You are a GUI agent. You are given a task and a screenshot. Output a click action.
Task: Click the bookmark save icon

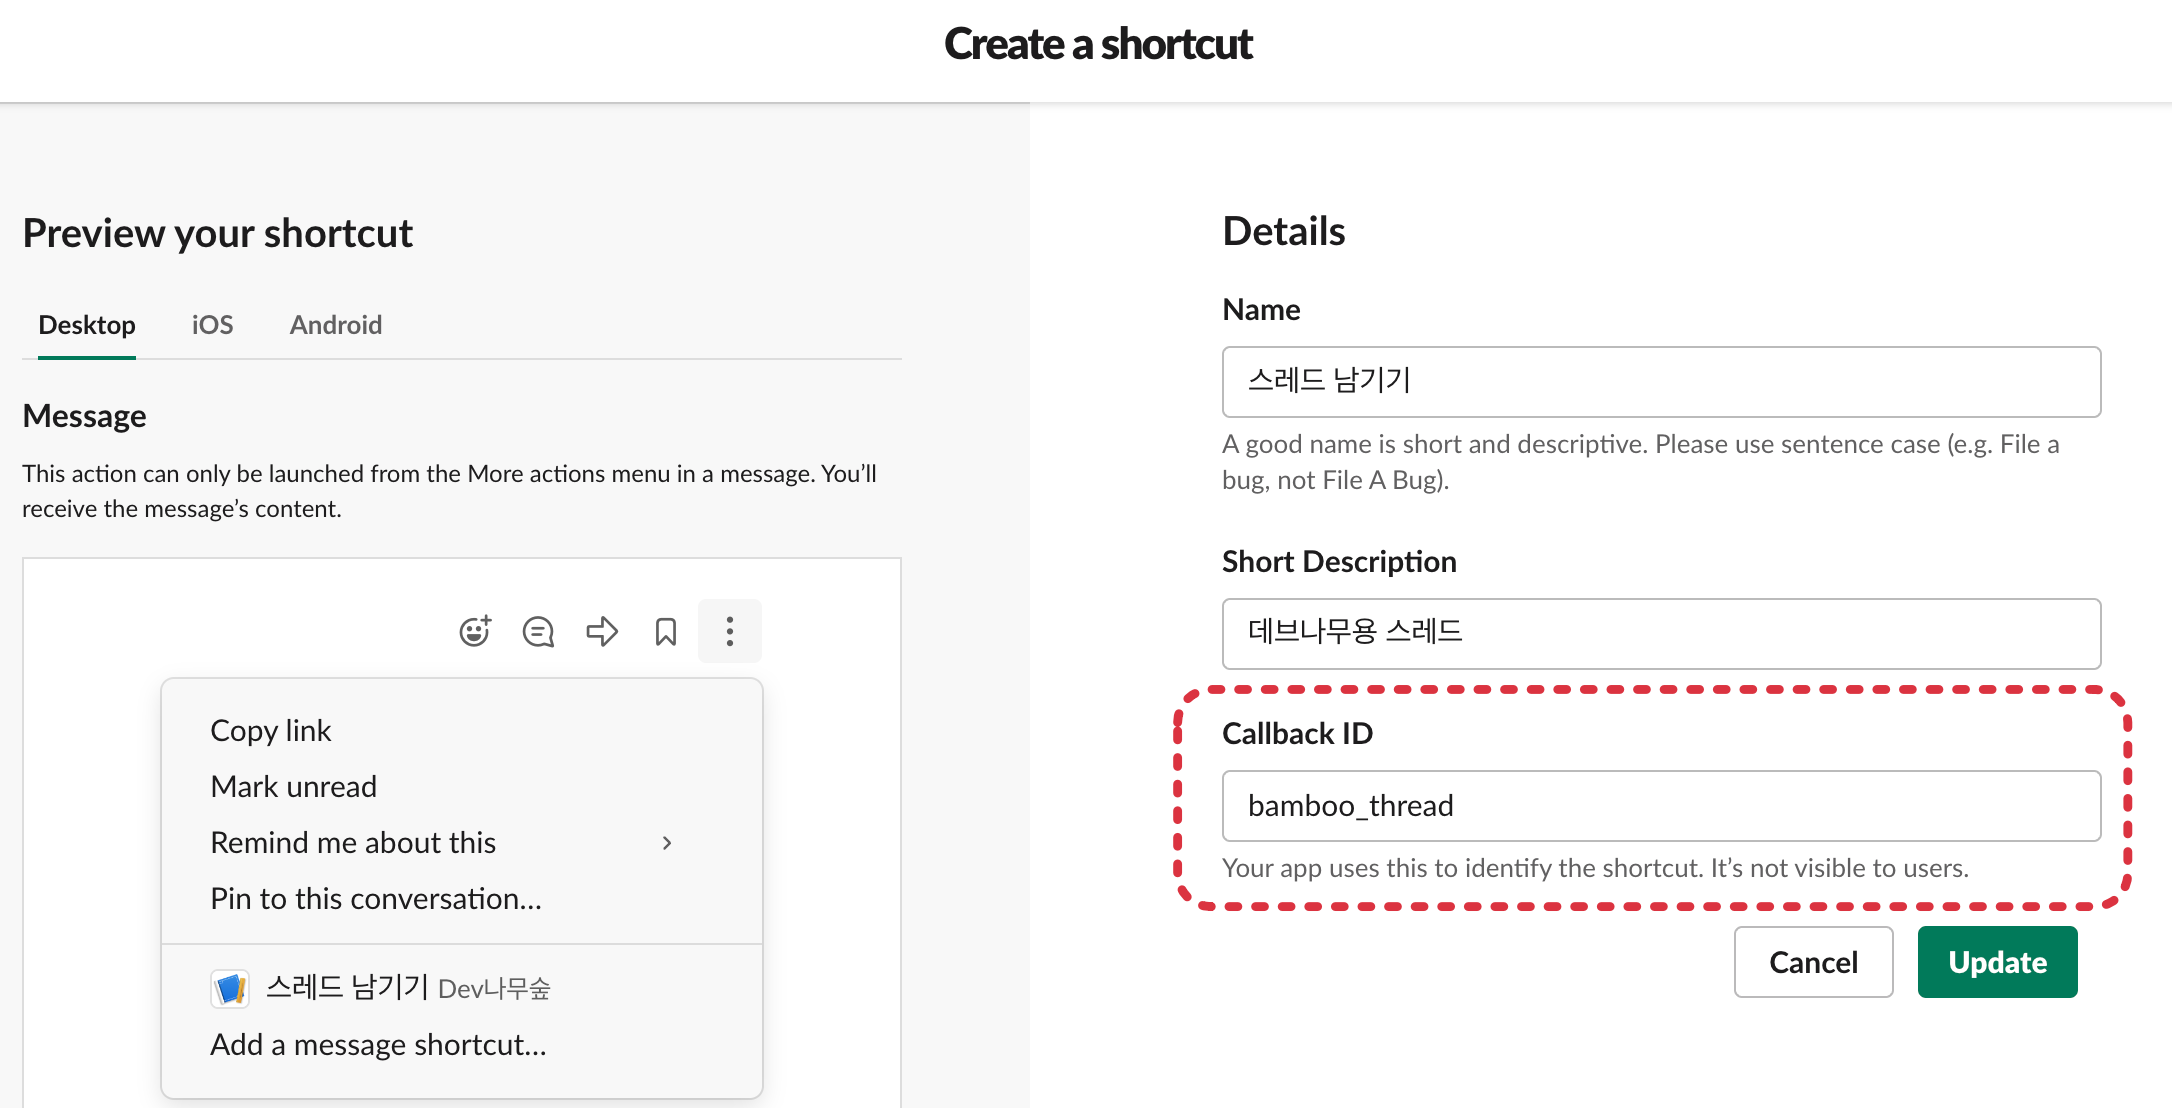pos(666,631)
